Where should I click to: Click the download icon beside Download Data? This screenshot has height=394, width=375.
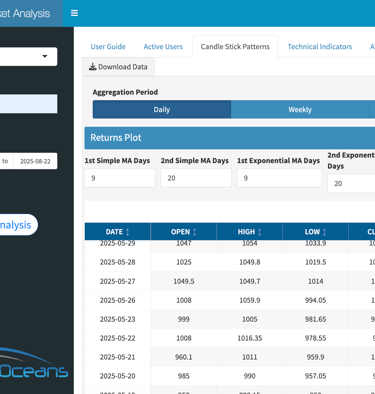coord(92,67)
